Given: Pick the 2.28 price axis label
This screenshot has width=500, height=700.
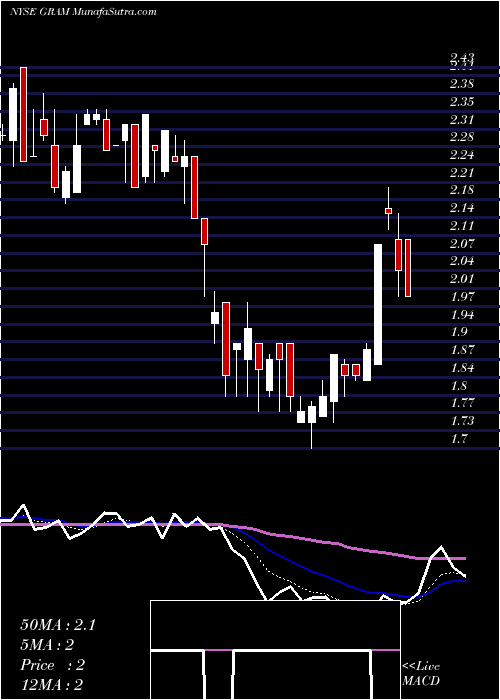Looking at the screenshot, I should 462,137.
